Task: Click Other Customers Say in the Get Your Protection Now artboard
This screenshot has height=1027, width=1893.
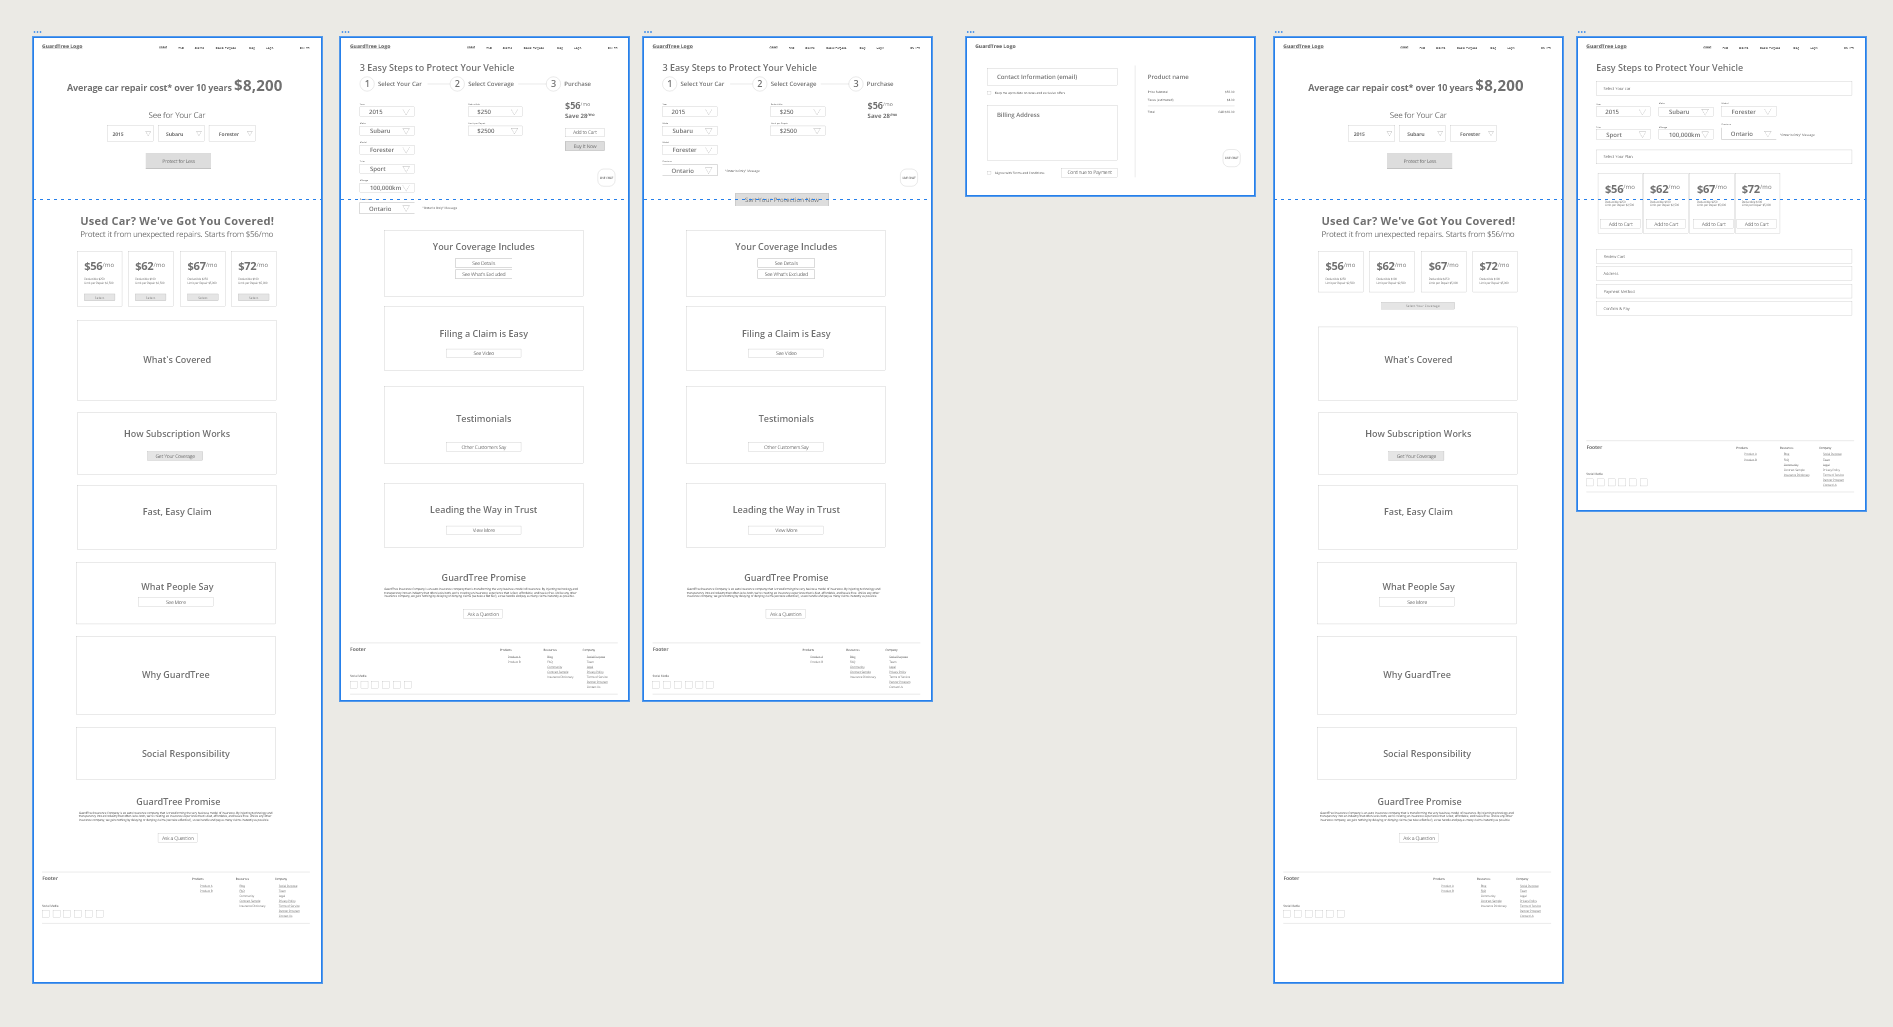Action: [x=786, y=447]
